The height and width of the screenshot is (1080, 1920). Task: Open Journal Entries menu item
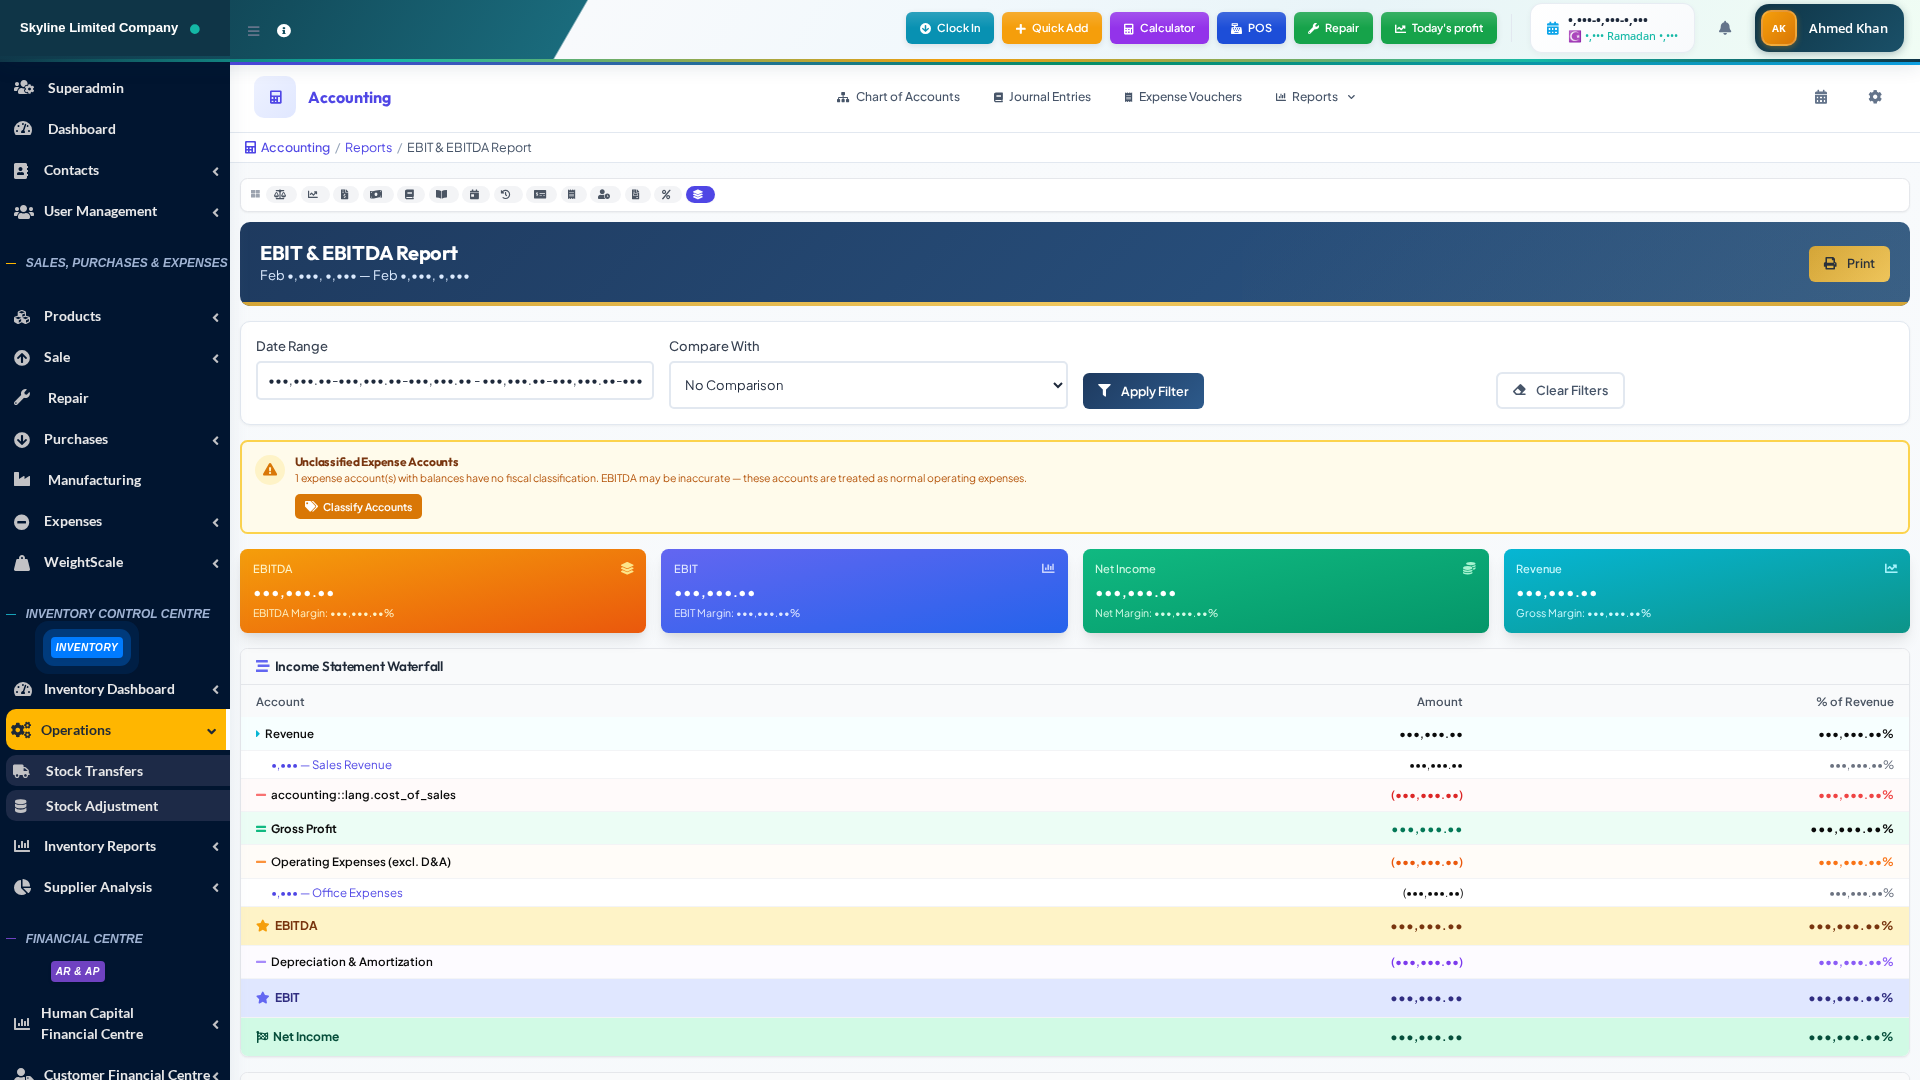point(1042,97)
